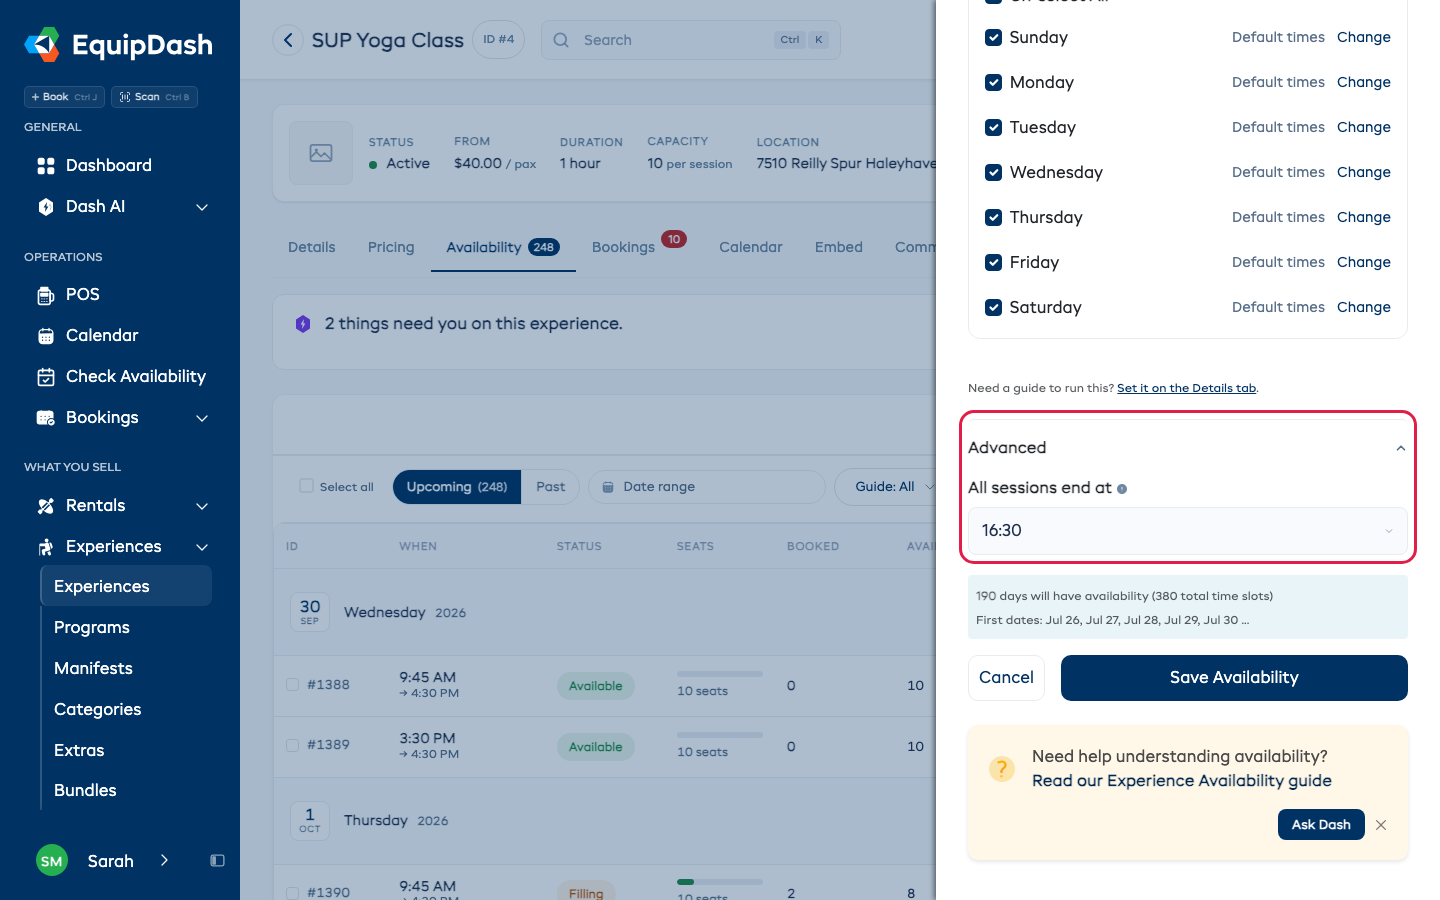Expand the Rentals sidebar submenu
The image size is (1440, 900).
tap(202, 506)
